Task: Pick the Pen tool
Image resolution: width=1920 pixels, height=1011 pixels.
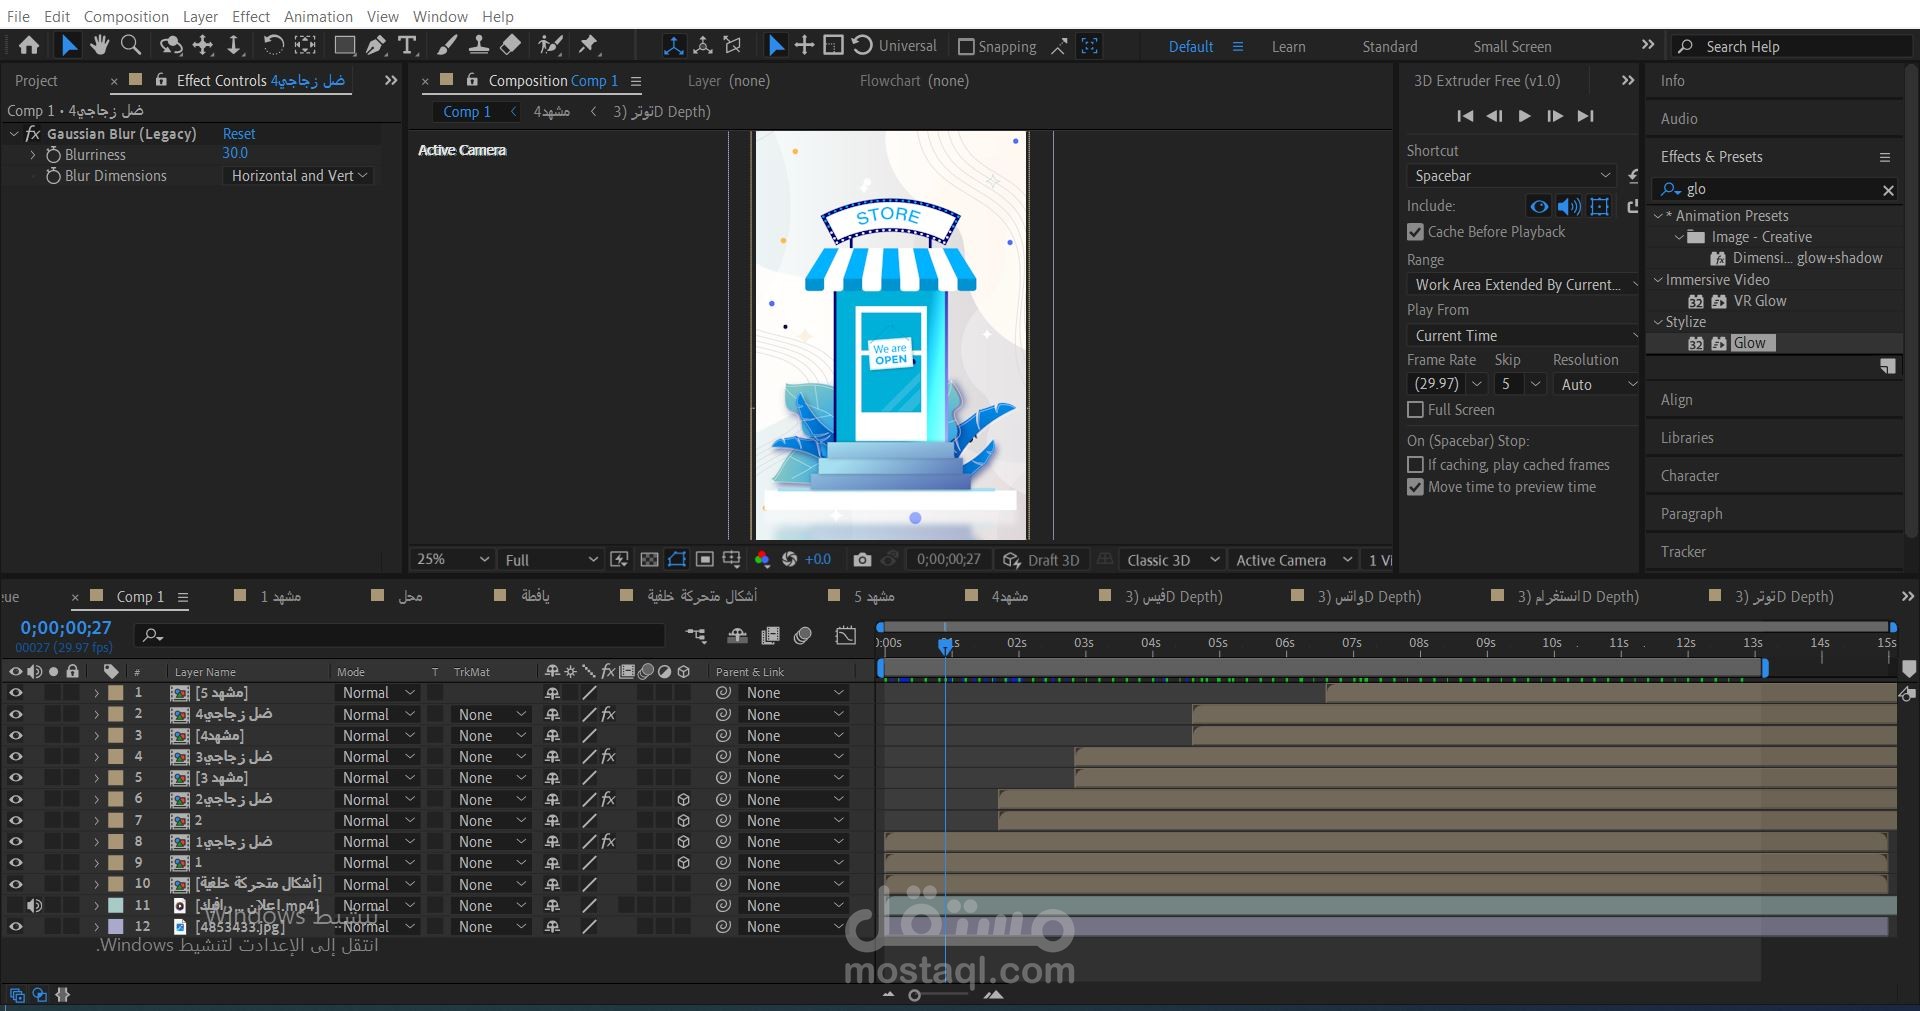Action: 376,45
